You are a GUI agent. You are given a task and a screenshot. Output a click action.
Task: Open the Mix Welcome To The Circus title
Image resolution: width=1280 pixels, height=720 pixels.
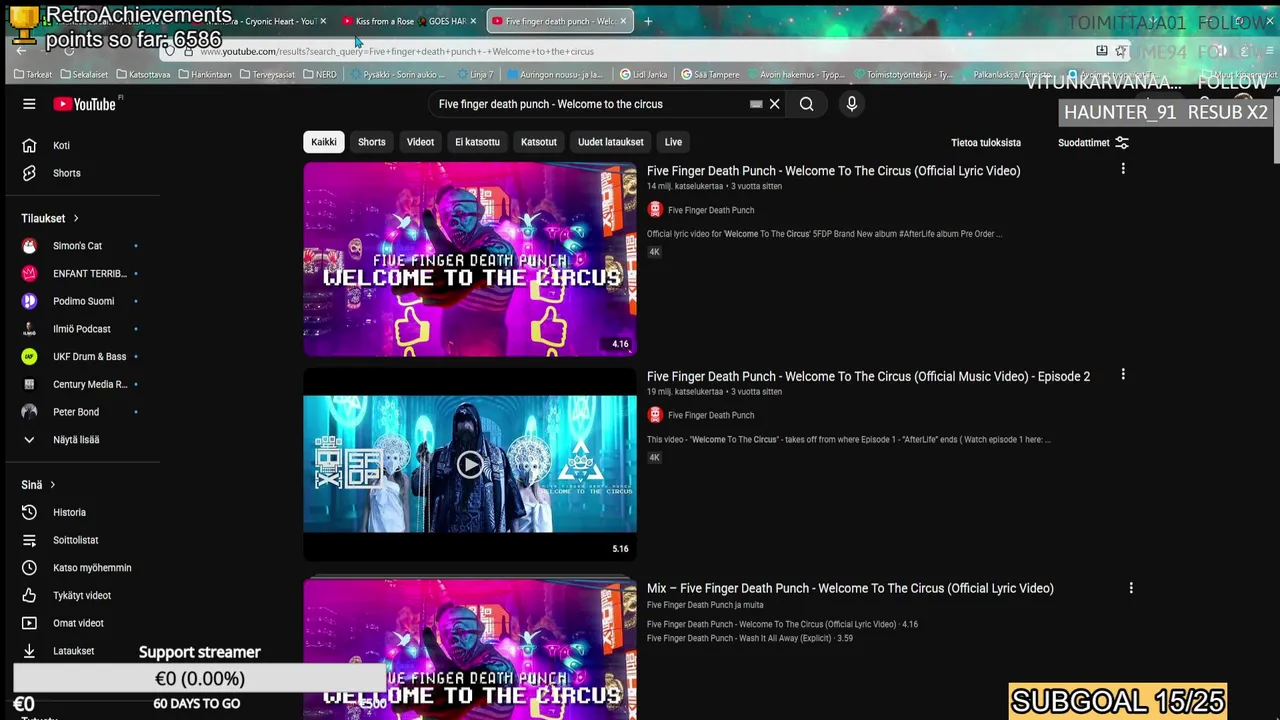[x=850, y=588]
